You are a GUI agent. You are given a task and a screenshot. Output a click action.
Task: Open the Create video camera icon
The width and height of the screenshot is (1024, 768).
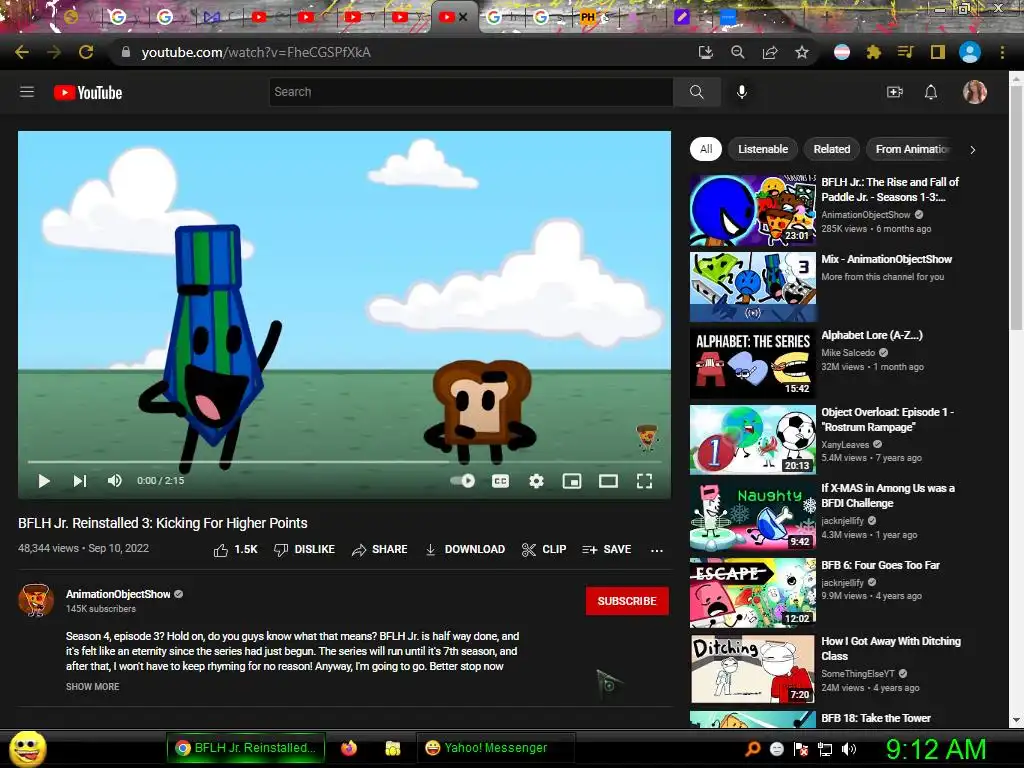point(894,92)
